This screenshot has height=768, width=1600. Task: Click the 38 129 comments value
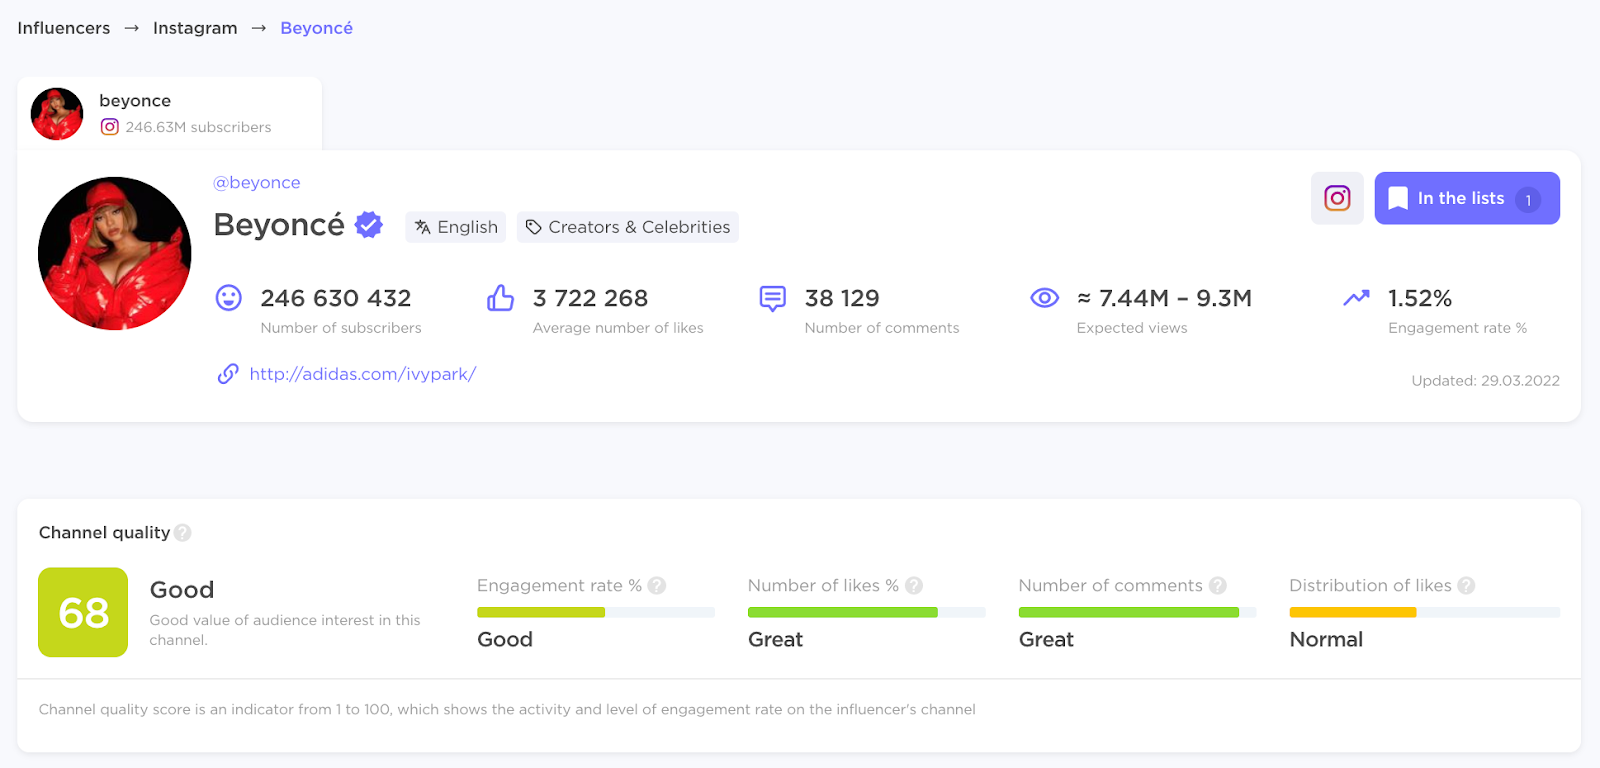tap(842, 298)
